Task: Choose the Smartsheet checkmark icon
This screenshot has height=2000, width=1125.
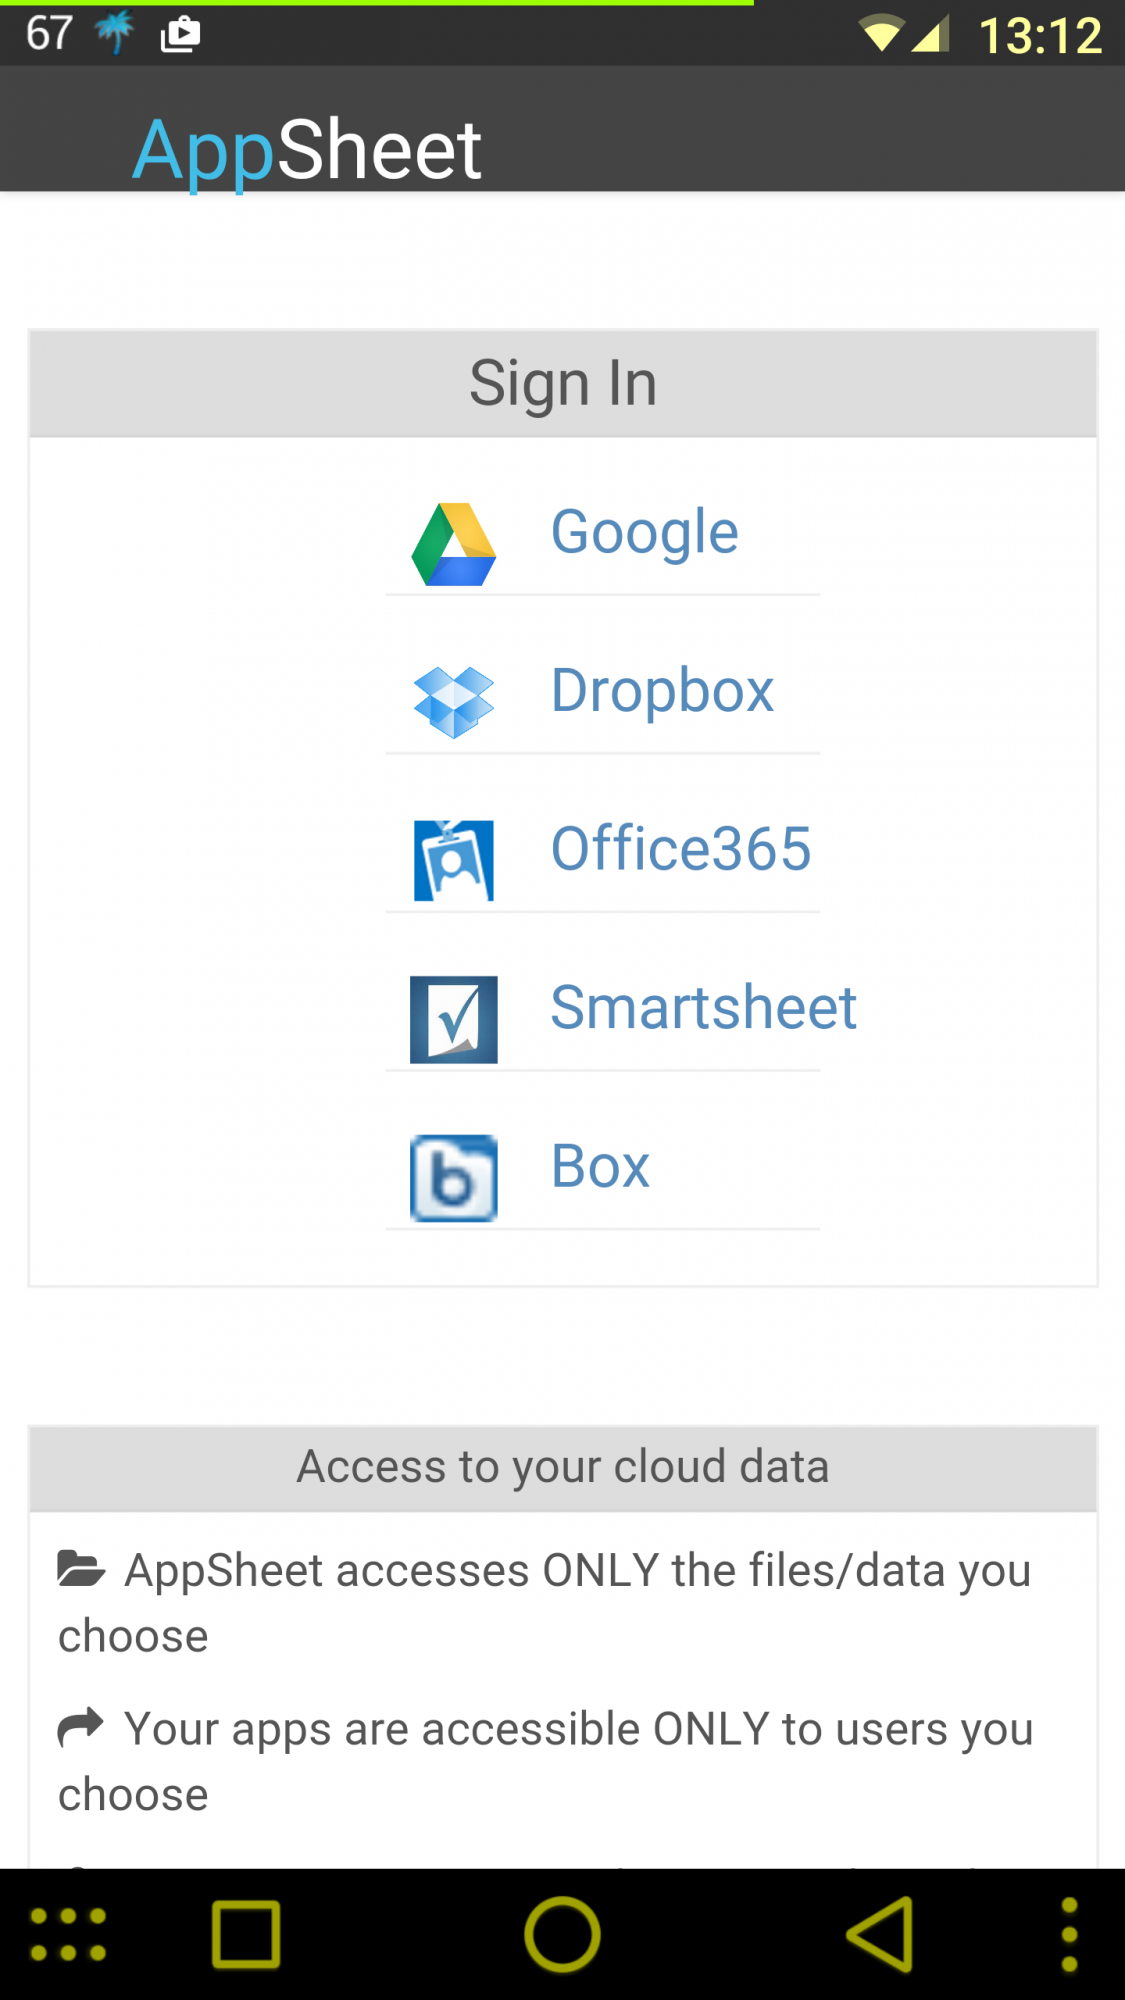Action: 454,1019
